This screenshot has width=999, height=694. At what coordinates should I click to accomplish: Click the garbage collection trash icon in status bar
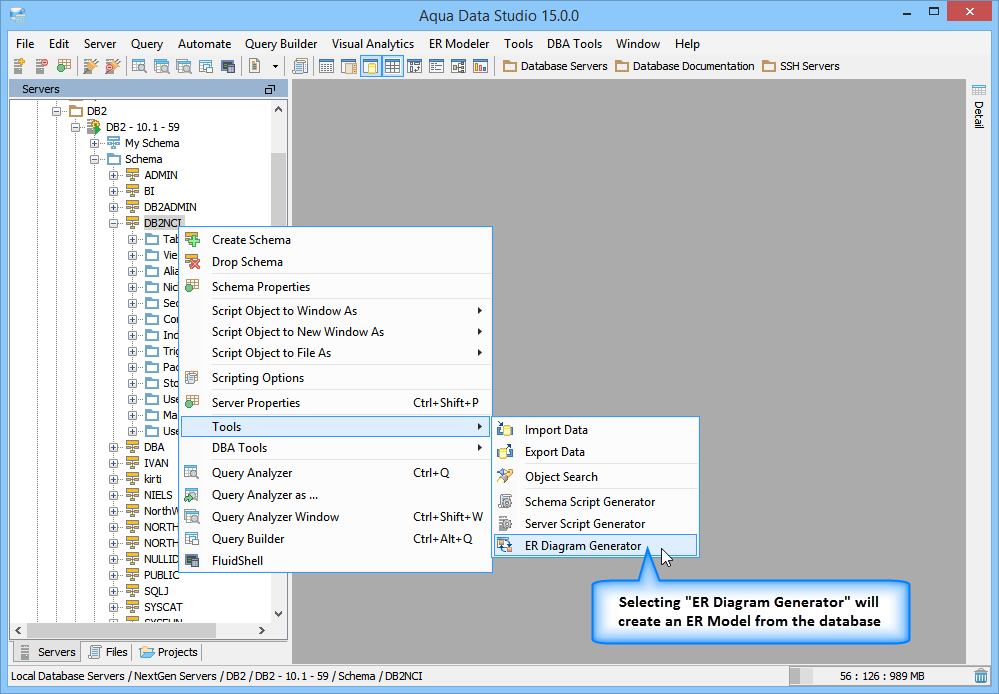(981, 676)
